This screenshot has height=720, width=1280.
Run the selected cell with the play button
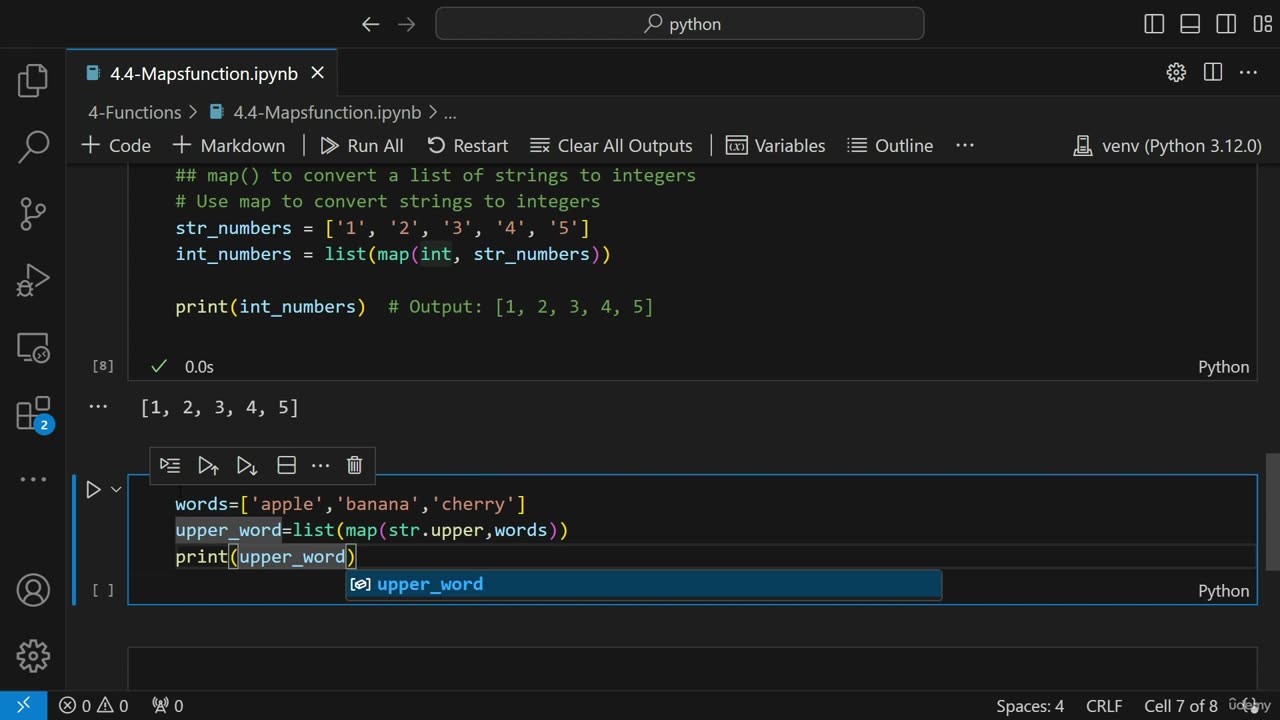(93, 489)
